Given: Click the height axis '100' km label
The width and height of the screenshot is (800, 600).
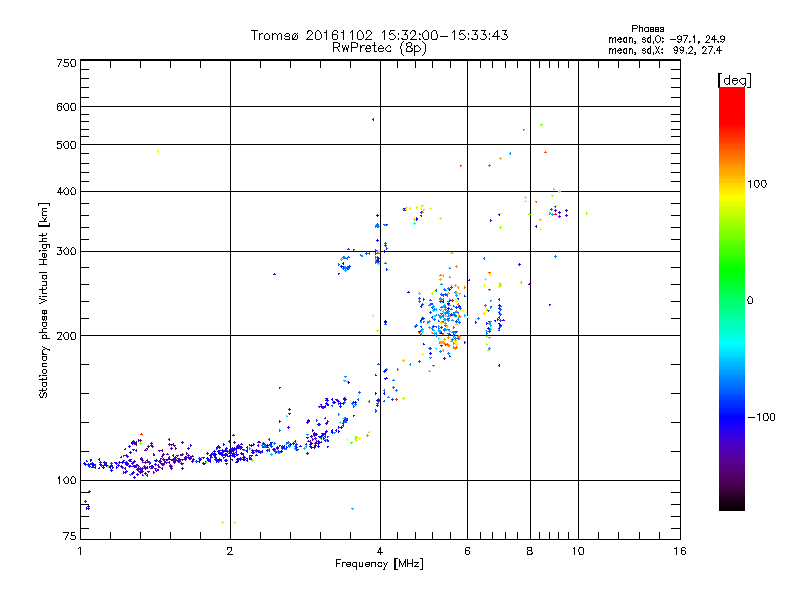Looking at the screenshot, I should tap(66, 480).
